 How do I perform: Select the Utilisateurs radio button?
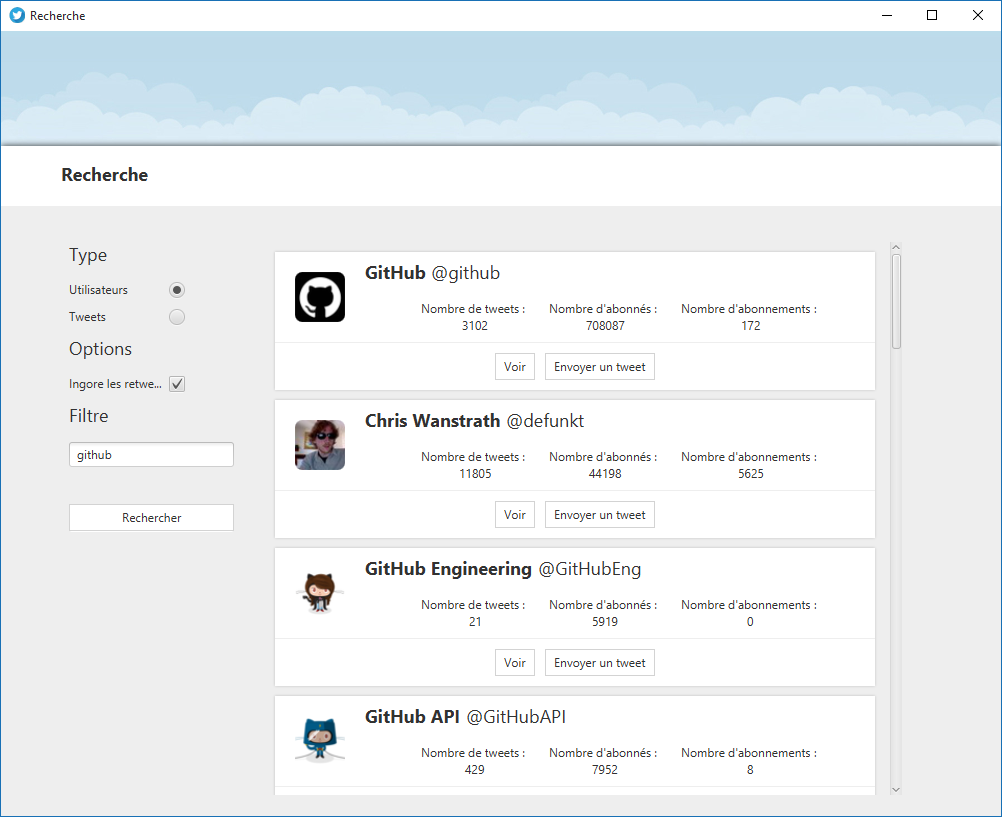point(177,290)
